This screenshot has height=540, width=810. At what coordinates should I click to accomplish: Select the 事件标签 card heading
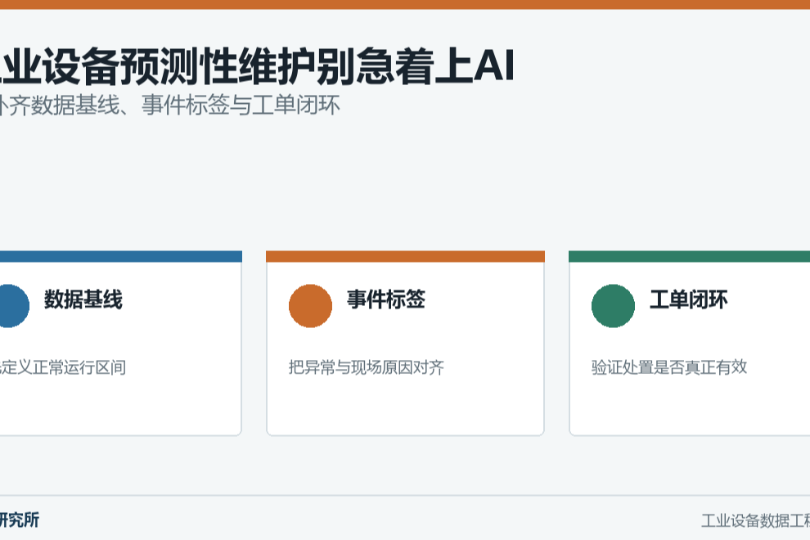point(386,300)
